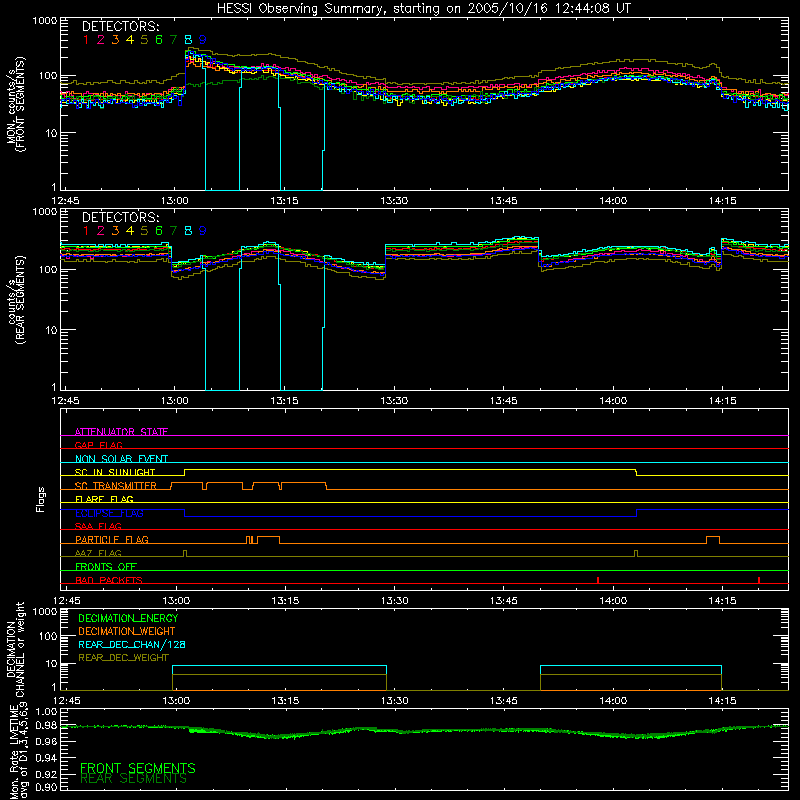
Task: Click the BAD PACKETS red marker before 14:00
Action: coord(597,580)
